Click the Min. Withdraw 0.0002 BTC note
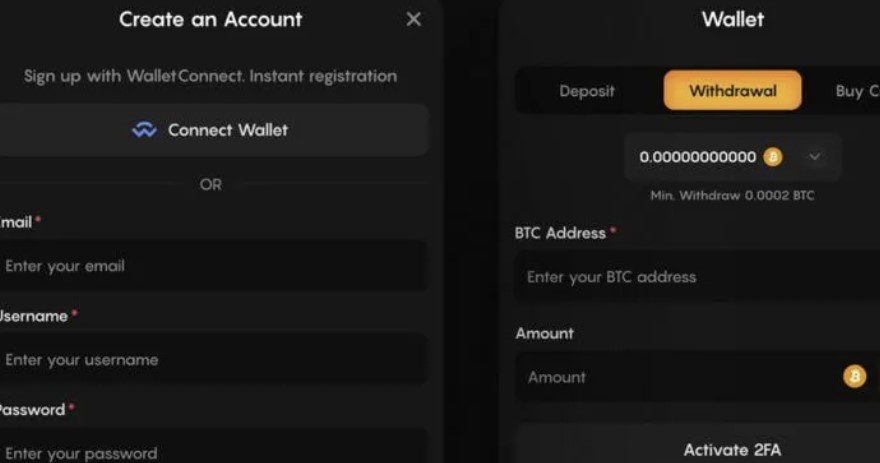 732,195
